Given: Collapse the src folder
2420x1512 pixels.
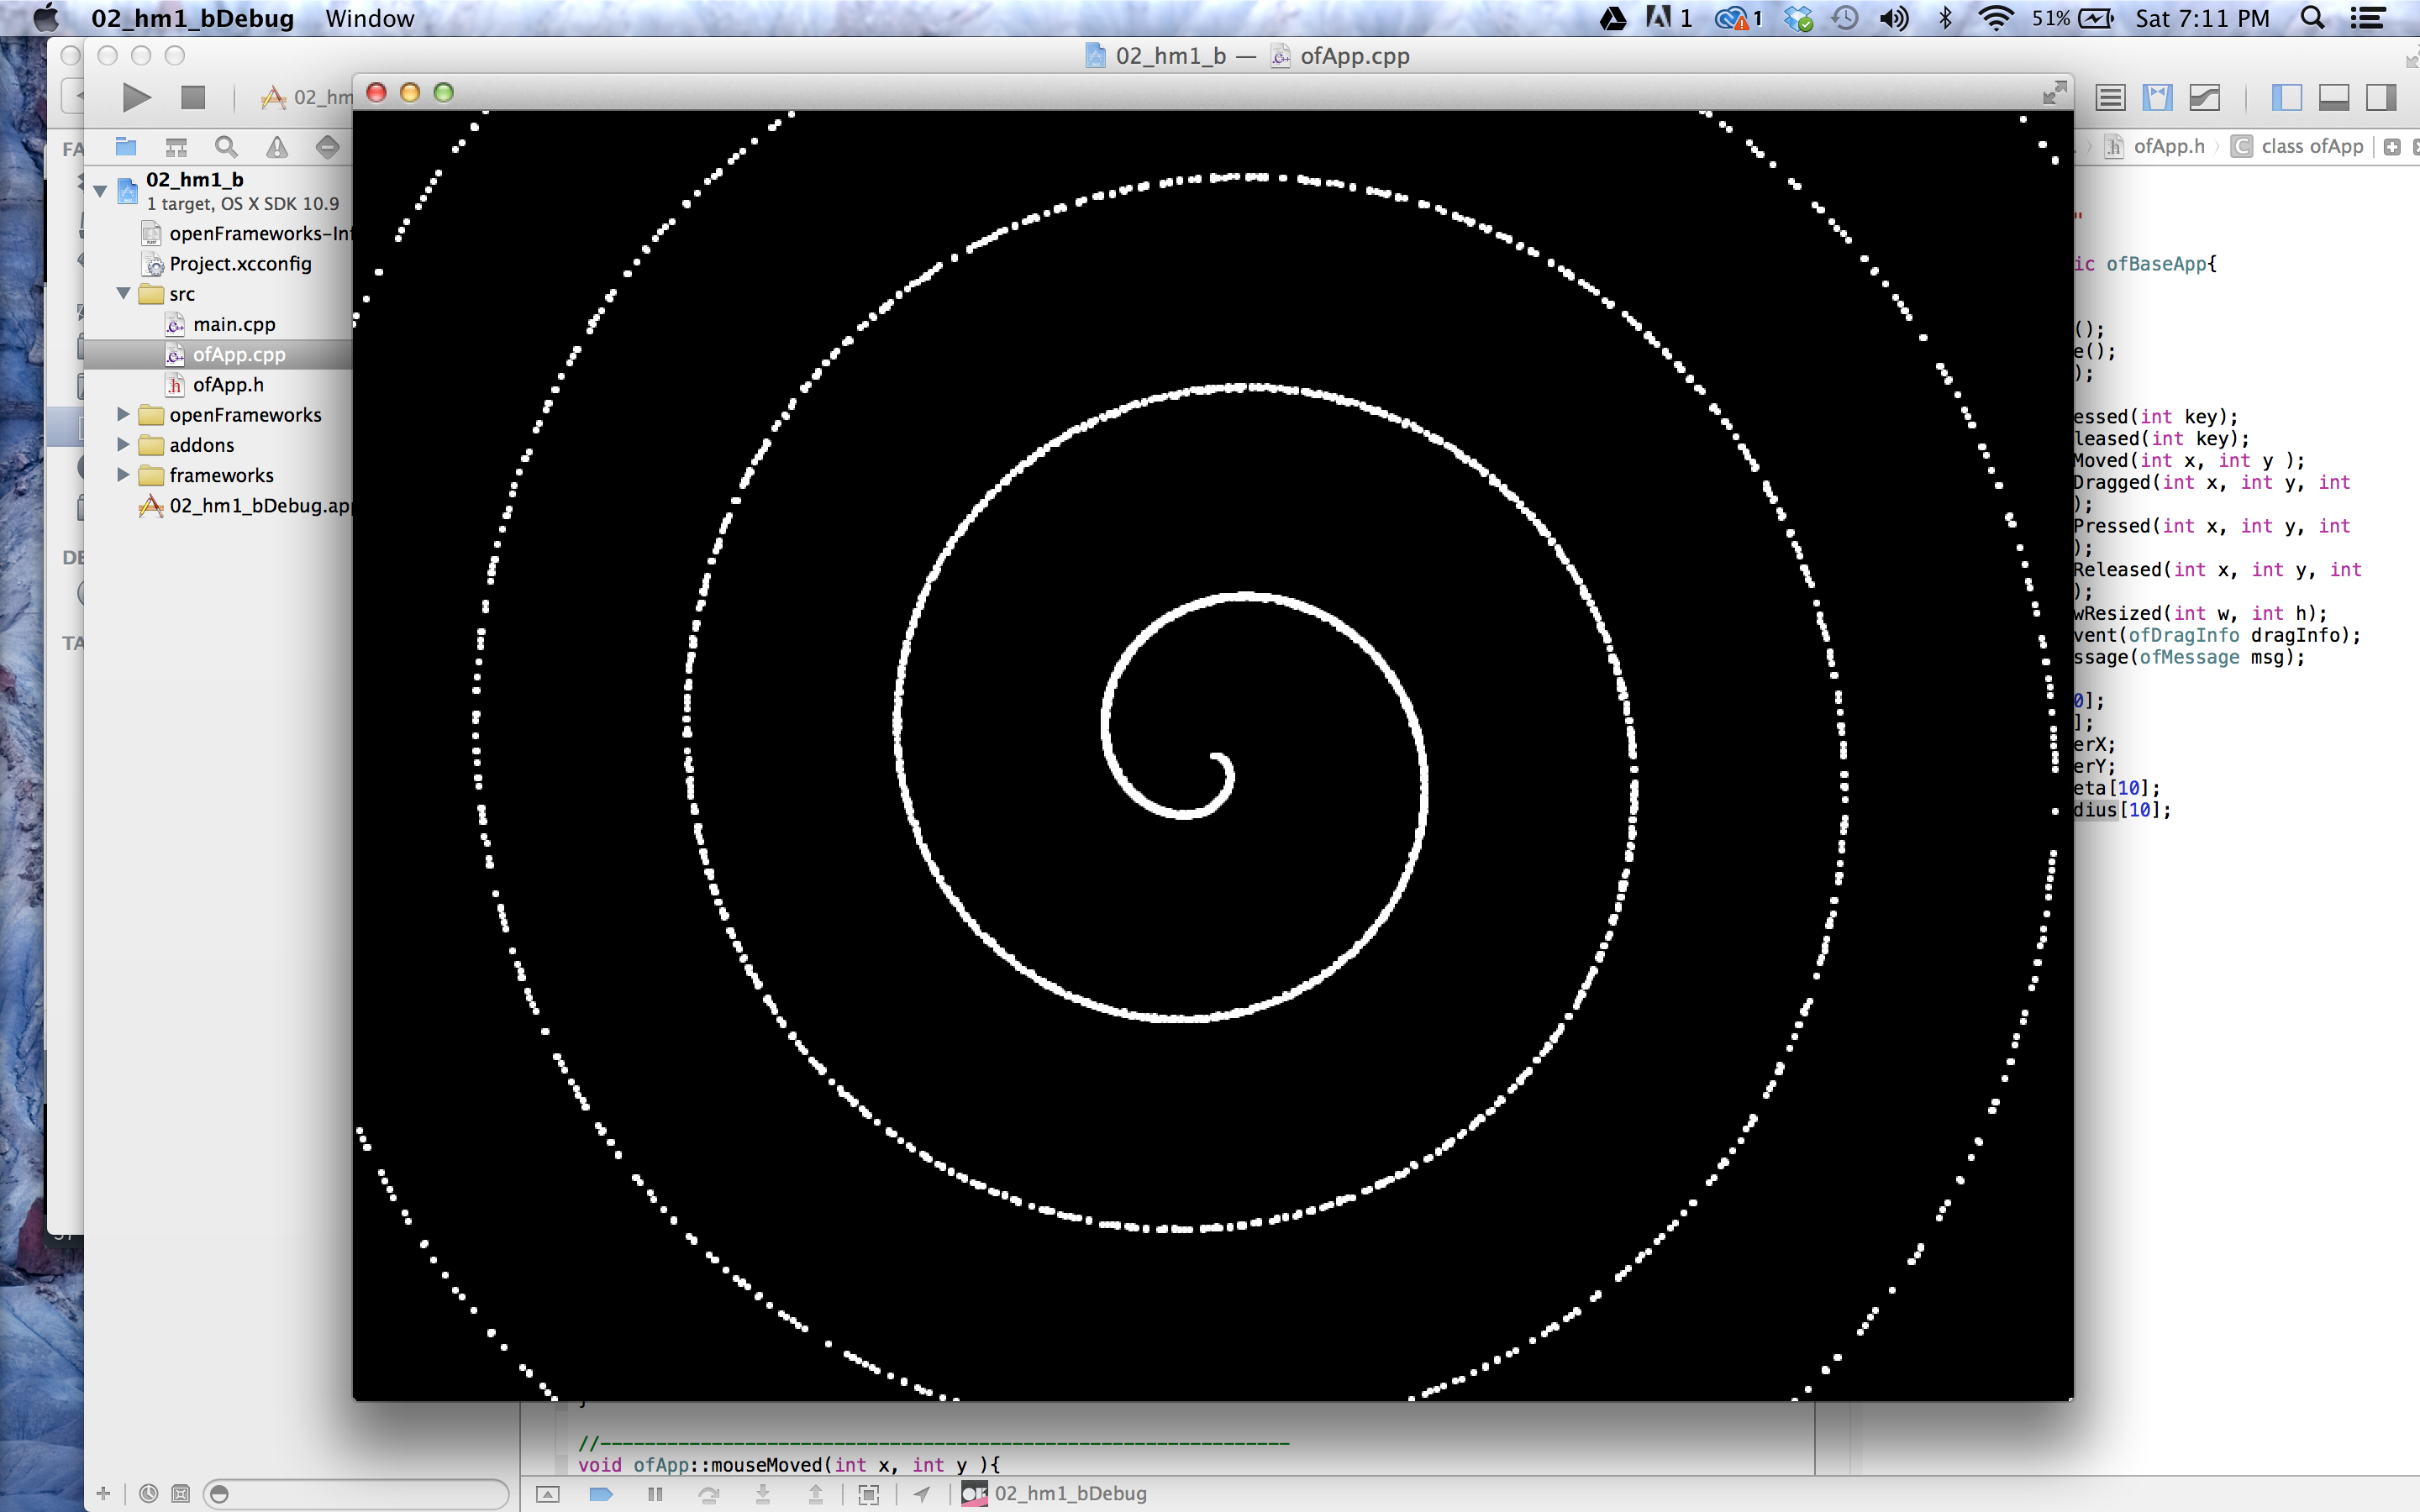Looking at the screenshot, I should coord(124,293).
